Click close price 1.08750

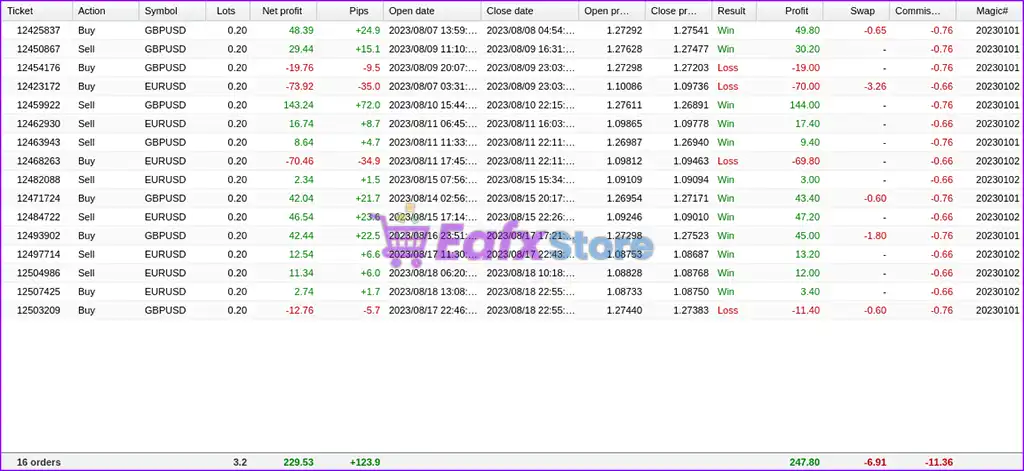[x=690, y=291]
